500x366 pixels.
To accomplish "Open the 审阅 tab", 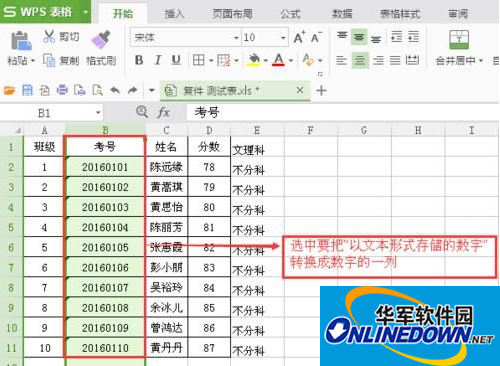I will pyautogui.click(x=458, y=14).
